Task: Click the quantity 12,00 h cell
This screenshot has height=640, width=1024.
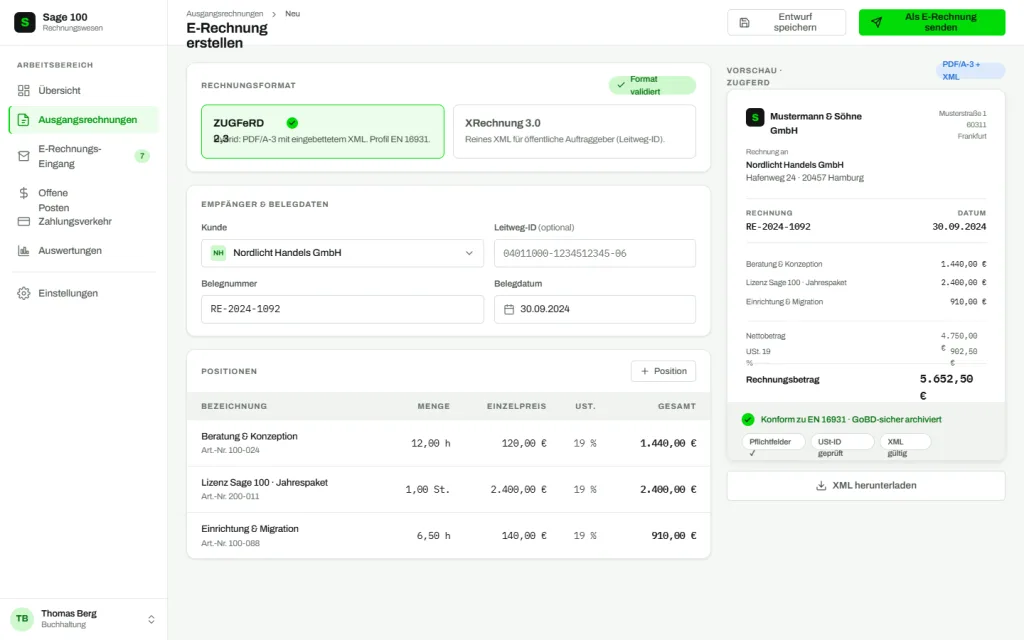Action: pyautogui.click(x=430, y=443)
